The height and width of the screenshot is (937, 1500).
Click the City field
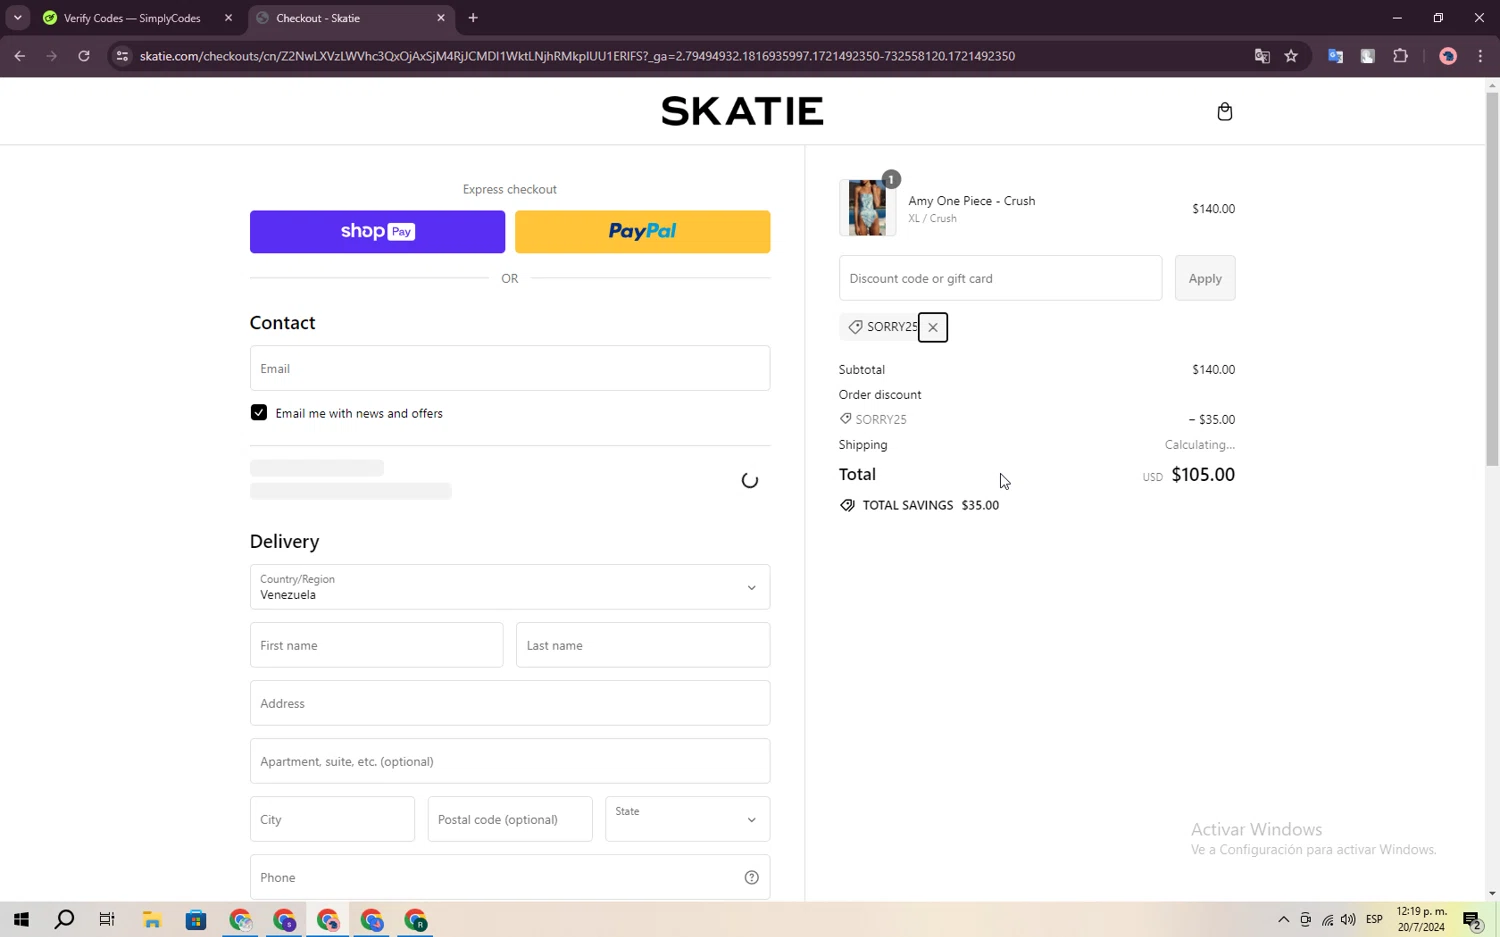click(332, 819)
